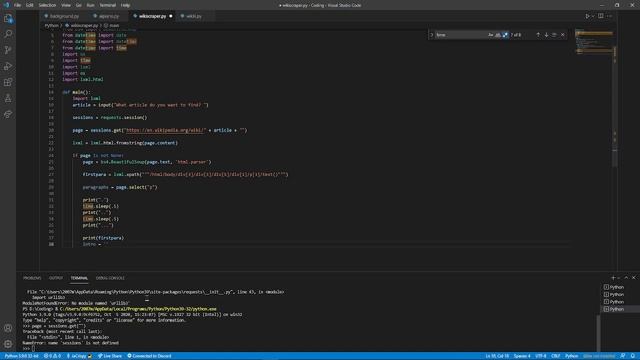
Task: Open the Live Share activity bar icon
Action: [x=8, y=115]
